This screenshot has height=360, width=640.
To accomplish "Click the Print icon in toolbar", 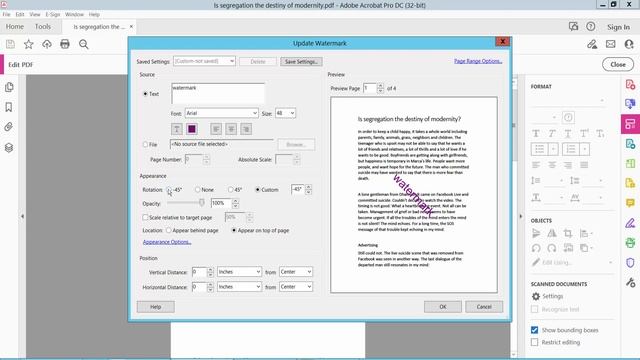I will (x=65, y=44).
